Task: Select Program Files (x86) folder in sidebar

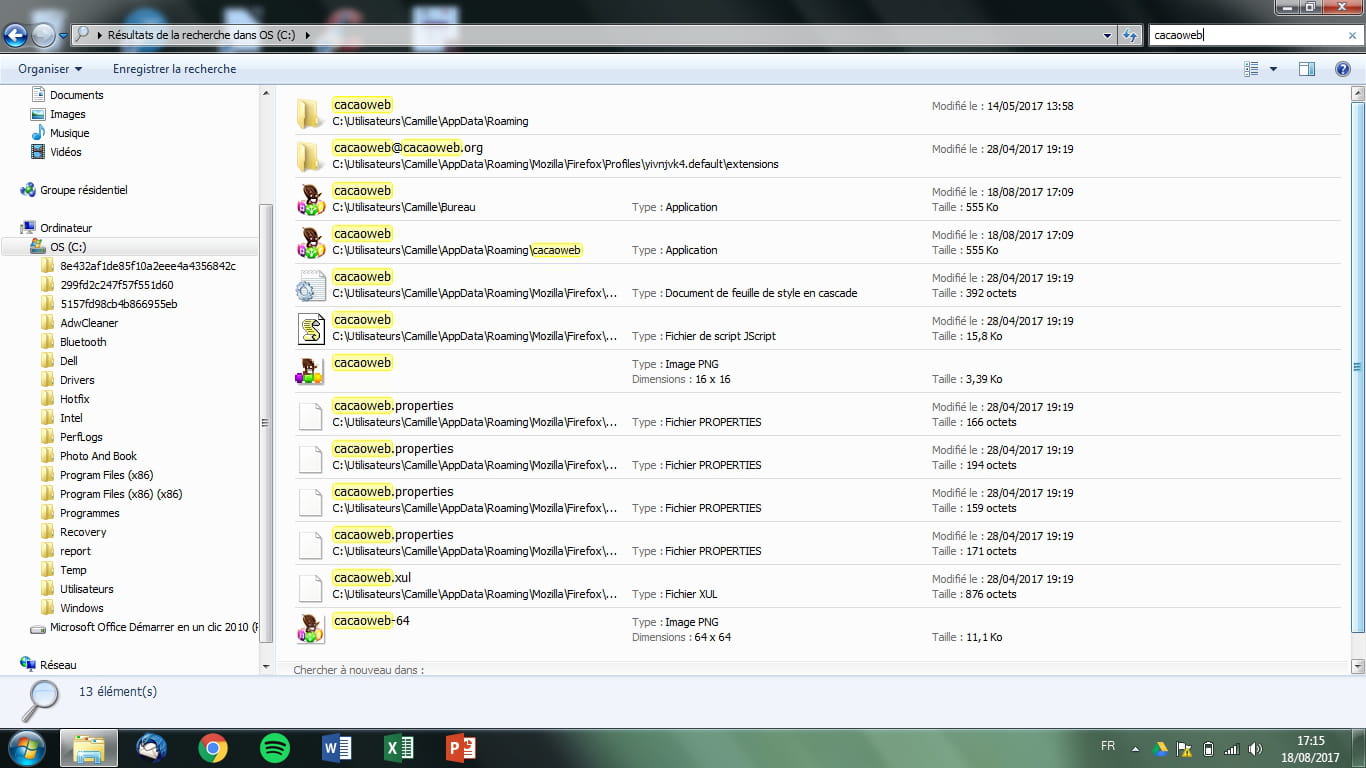Action: [x=106, y=475]
